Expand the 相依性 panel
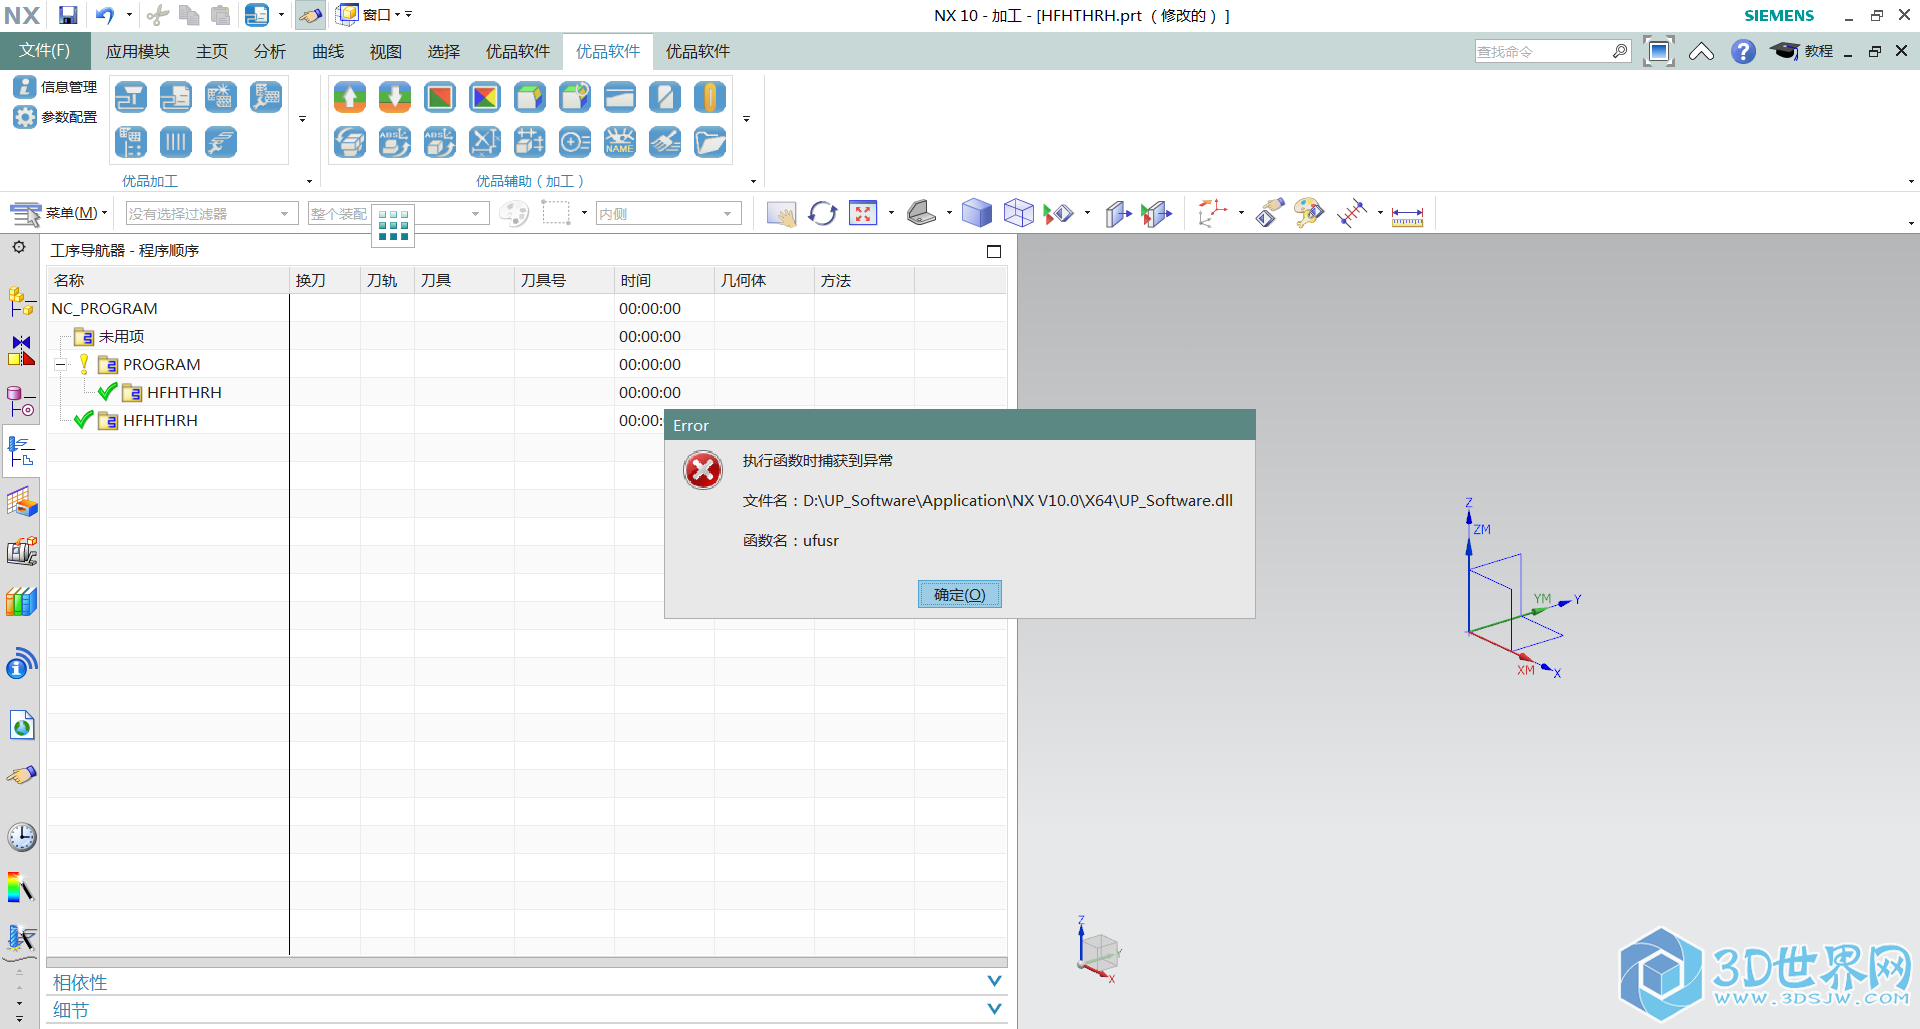The width and height of the screenshot is (1920, 1029). [994, 981]
